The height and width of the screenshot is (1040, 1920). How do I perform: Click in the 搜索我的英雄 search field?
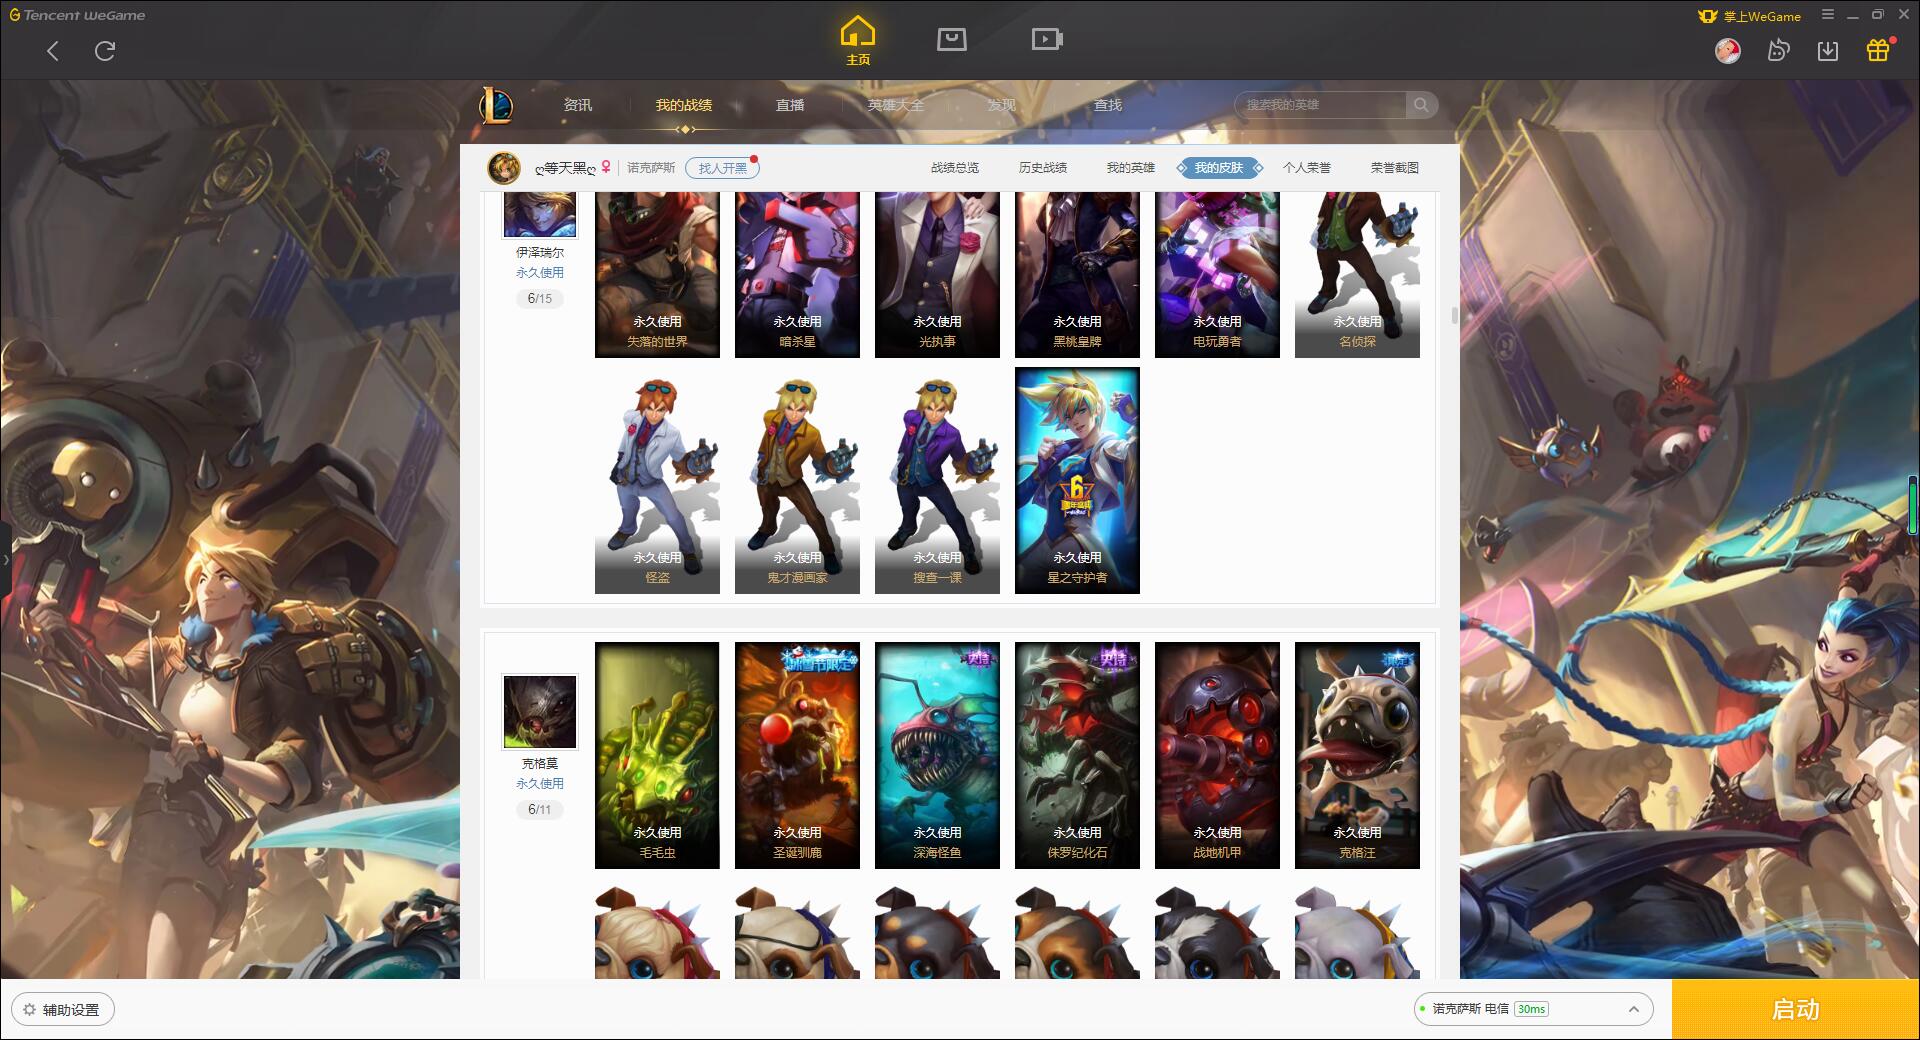pos(1320,105)
